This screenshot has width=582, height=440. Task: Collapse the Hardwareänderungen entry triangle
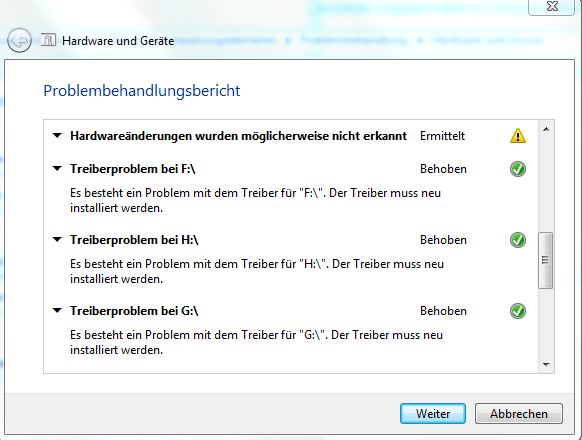coord(57,136)
